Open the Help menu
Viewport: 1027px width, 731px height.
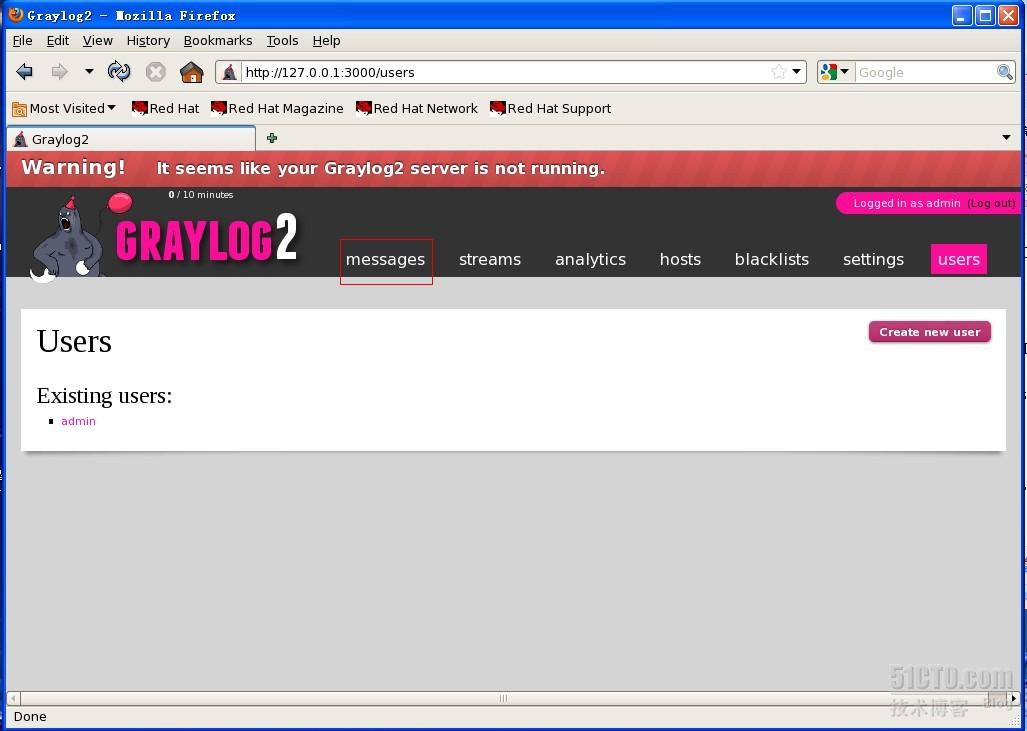click(x=326, y=41)
